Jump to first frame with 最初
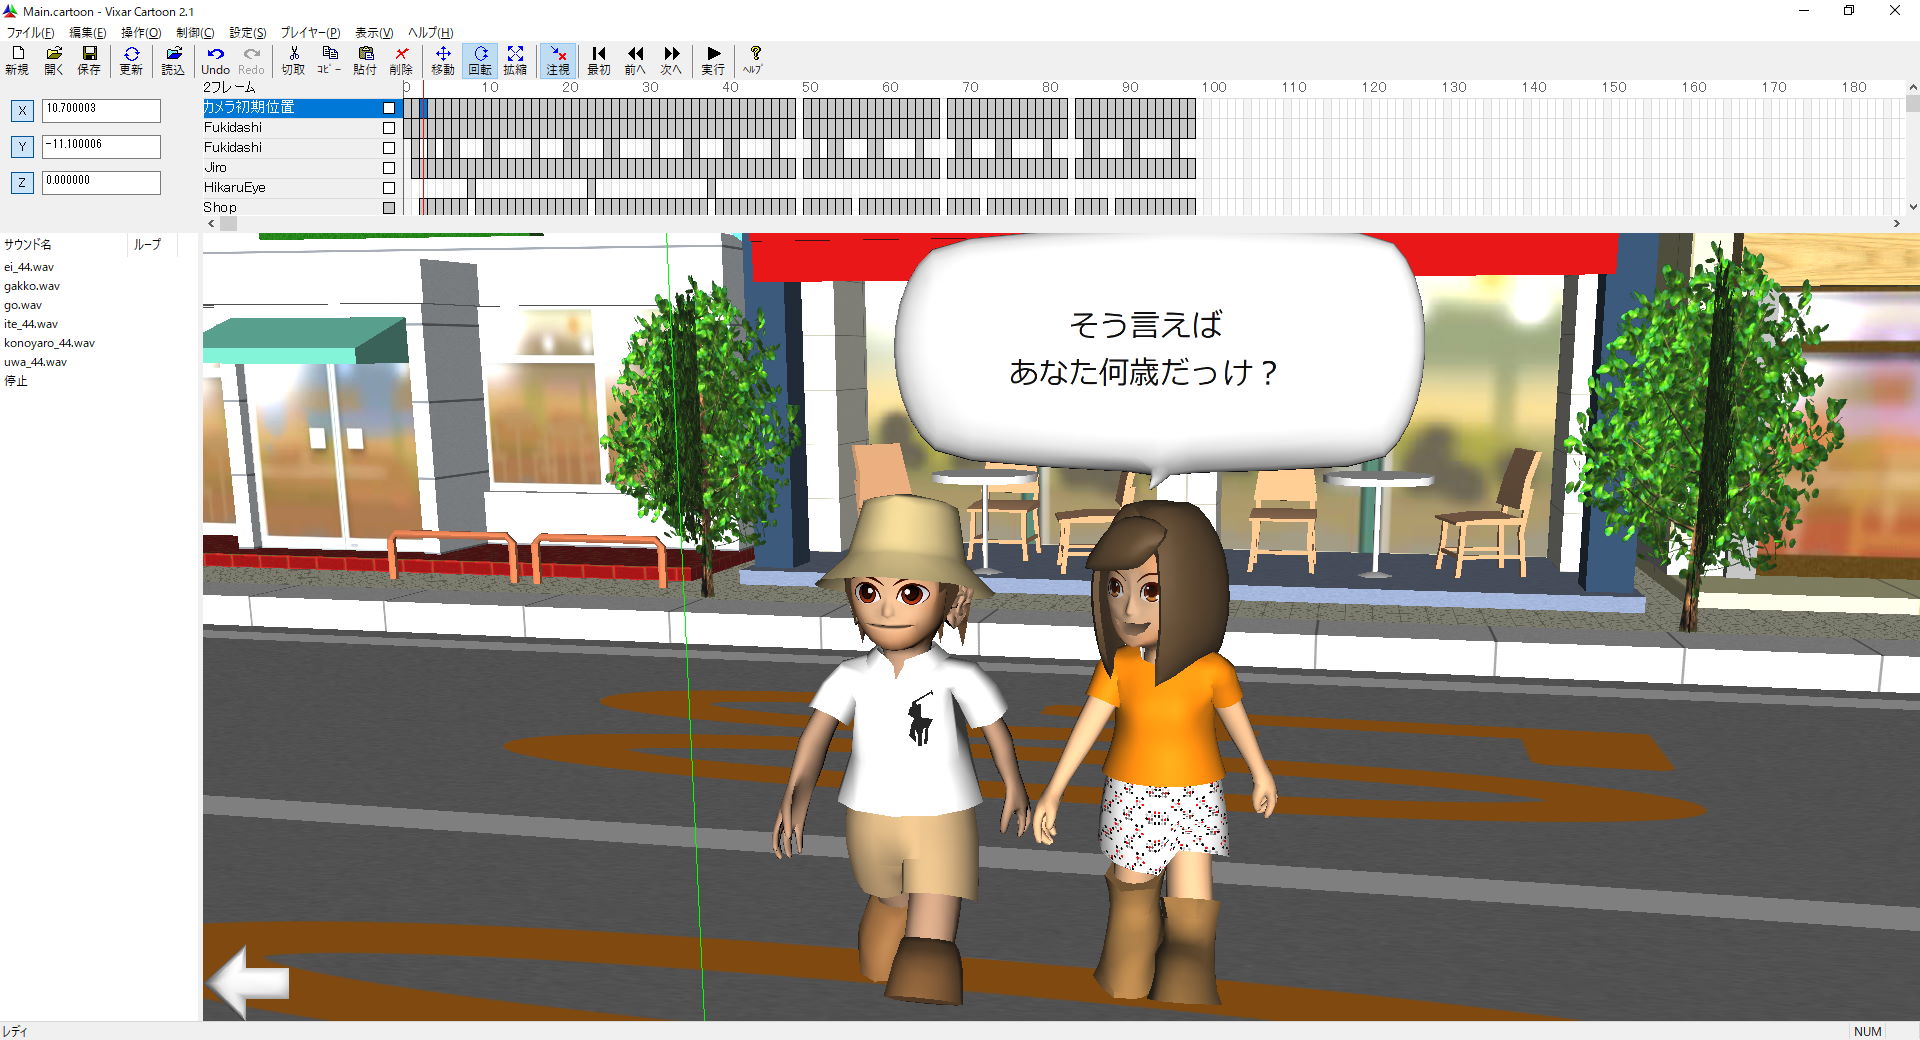Image resolution: width=1920 pixels, height=1040 pixels. (598, 60)
